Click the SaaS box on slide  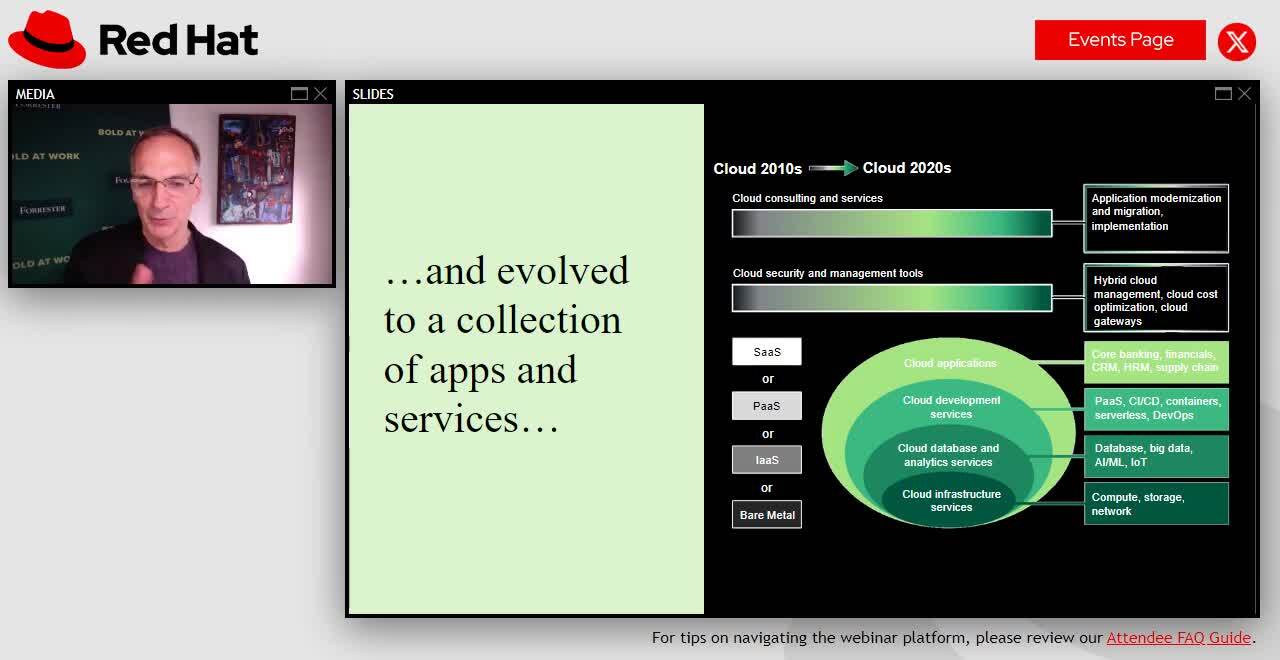point(767,352)
